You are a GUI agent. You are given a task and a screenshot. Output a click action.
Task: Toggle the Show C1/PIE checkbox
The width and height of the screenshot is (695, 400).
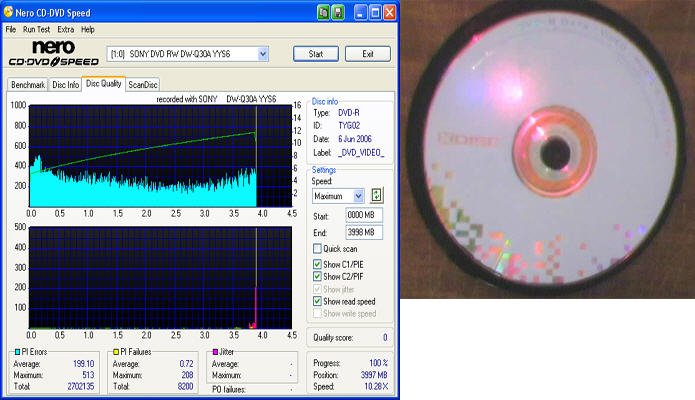[317, 264]
